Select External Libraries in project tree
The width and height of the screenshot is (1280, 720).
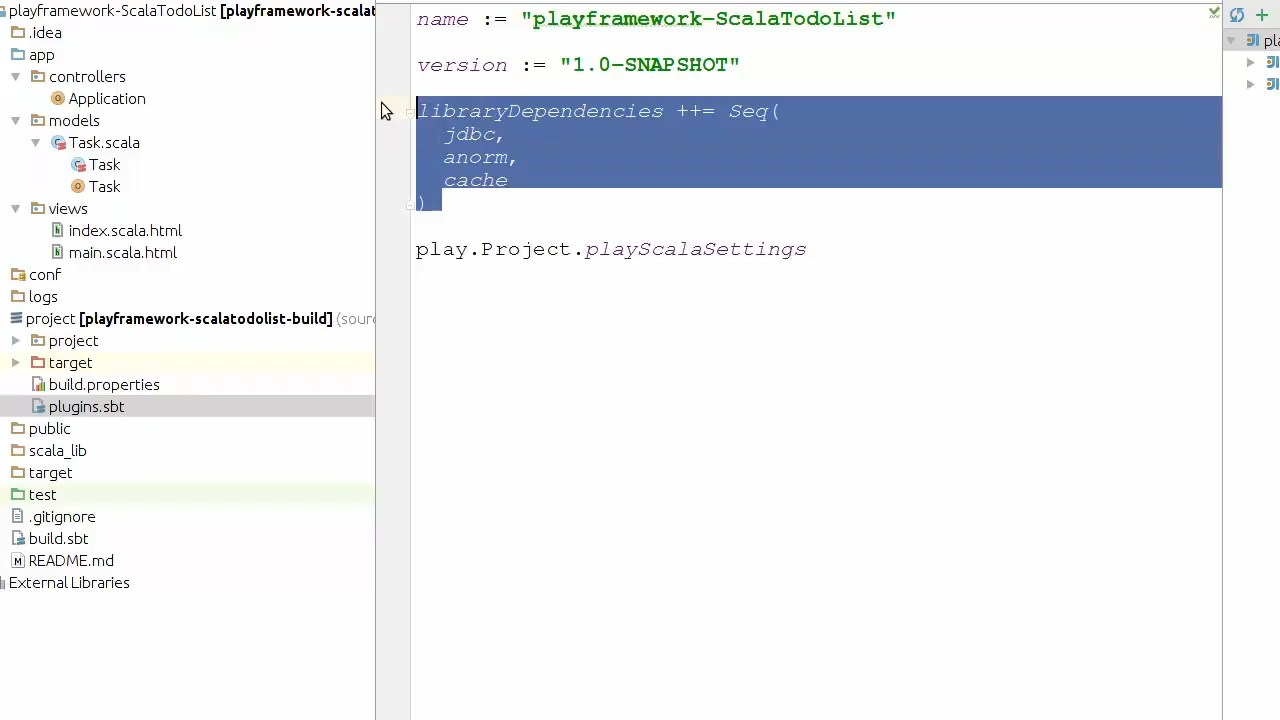tap(69, 583)
